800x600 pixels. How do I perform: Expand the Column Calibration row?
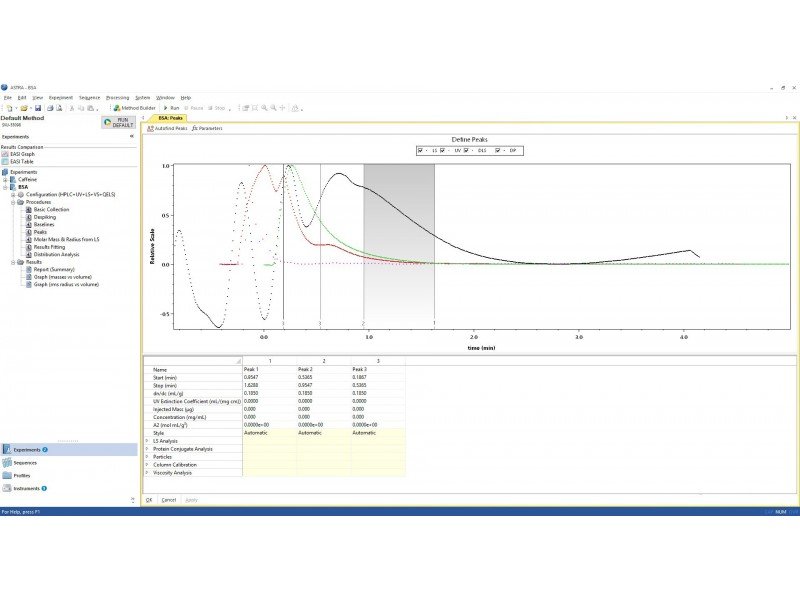[x=147, y=465]
